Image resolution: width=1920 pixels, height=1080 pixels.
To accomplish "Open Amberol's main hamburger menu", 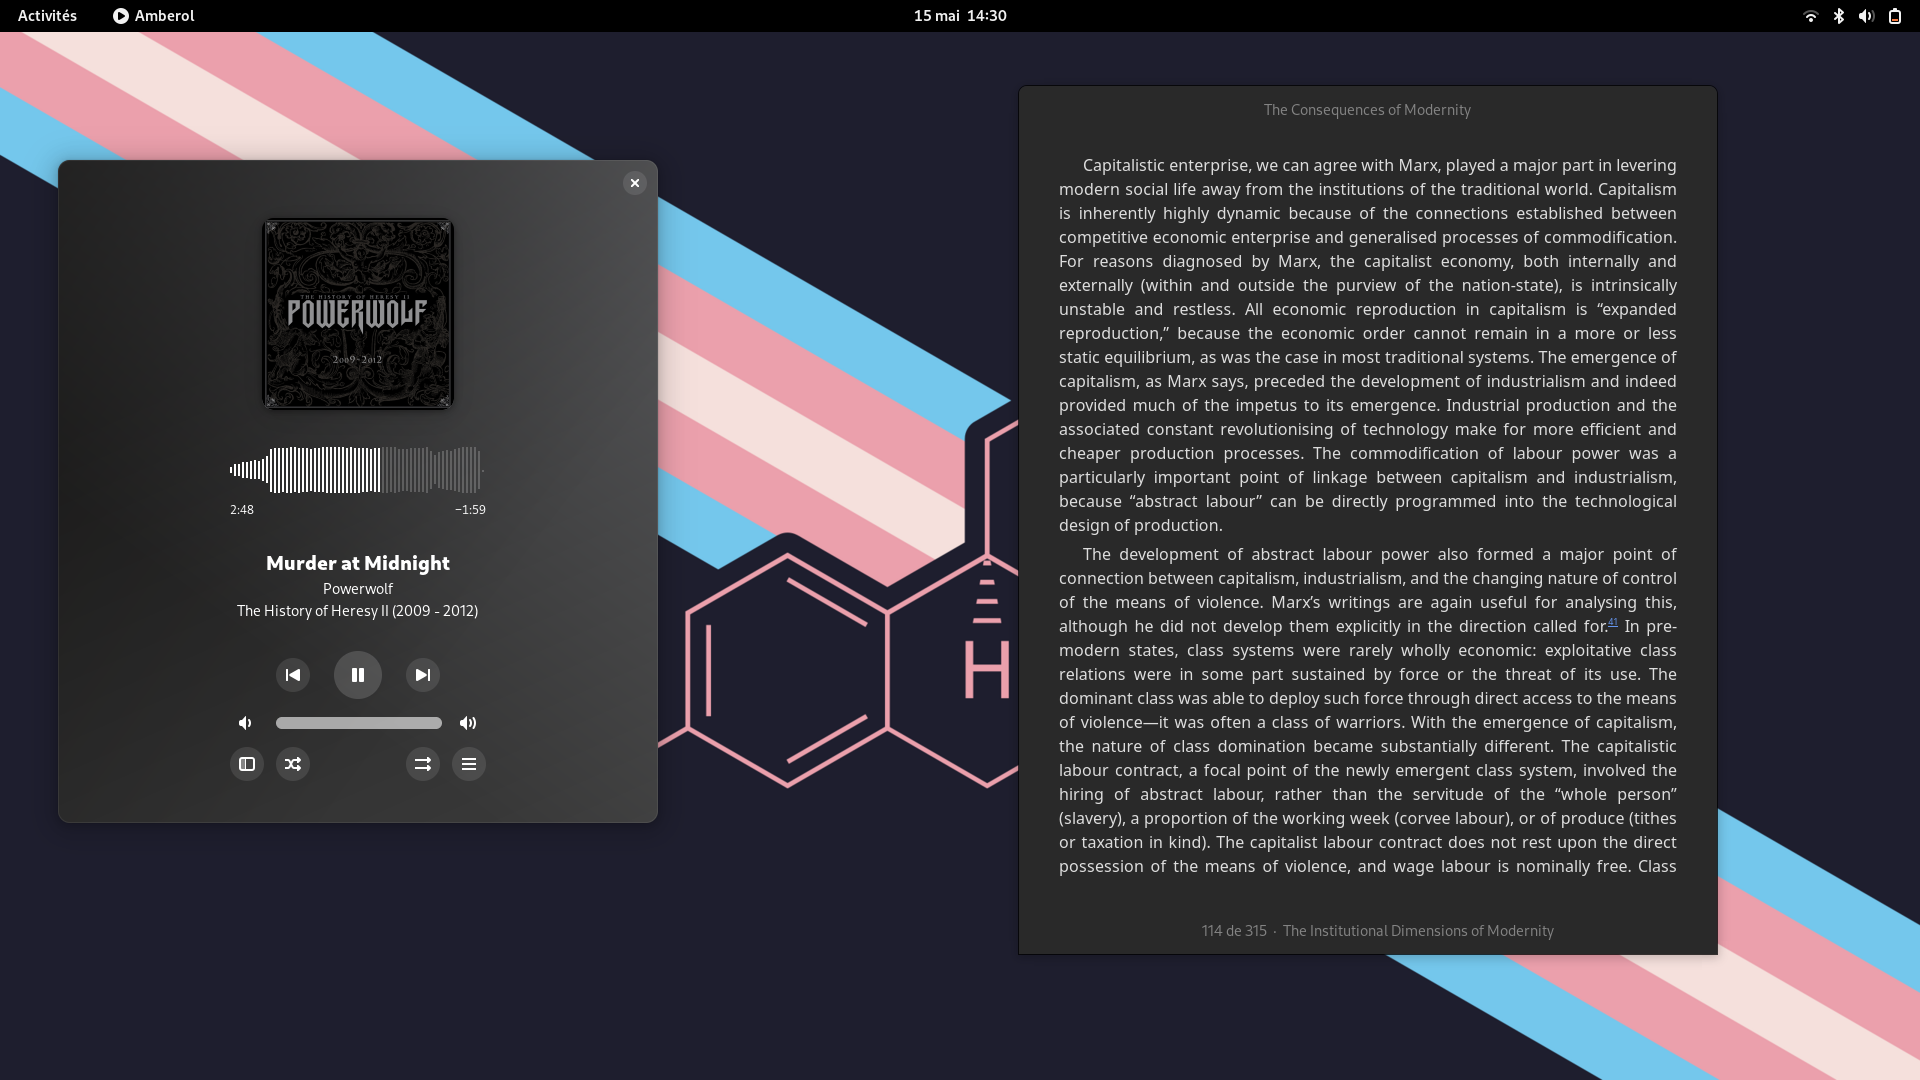I will (x=469, y=764).
